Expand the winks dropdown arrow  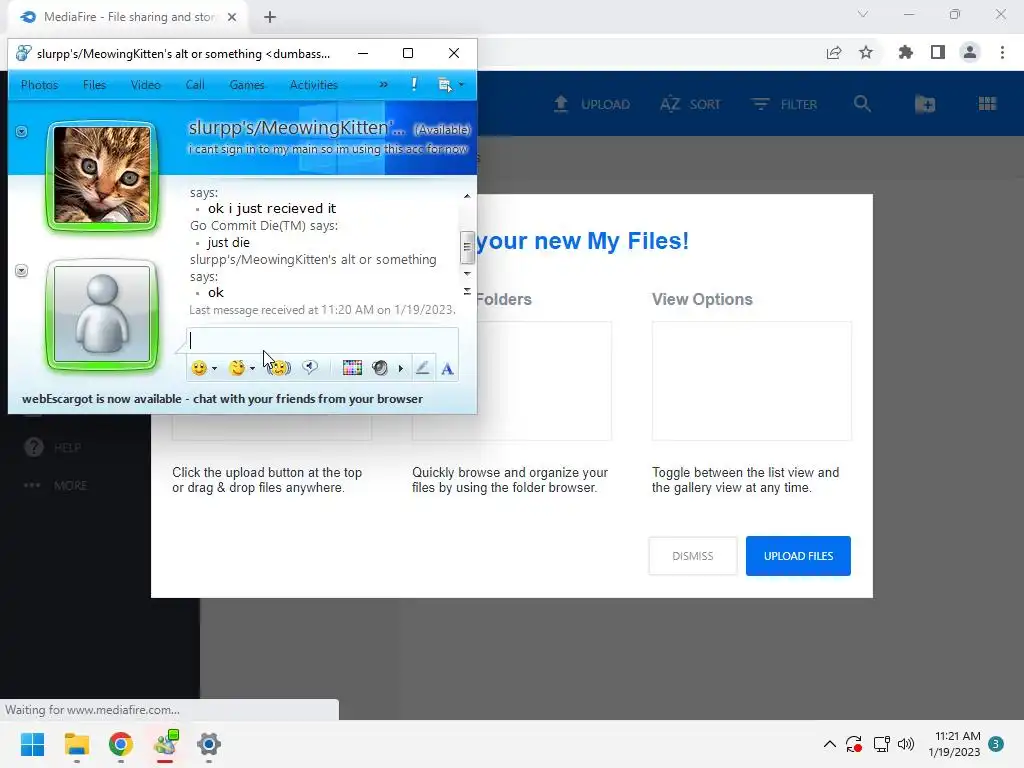pyautogui.click(x=252, y=369)
